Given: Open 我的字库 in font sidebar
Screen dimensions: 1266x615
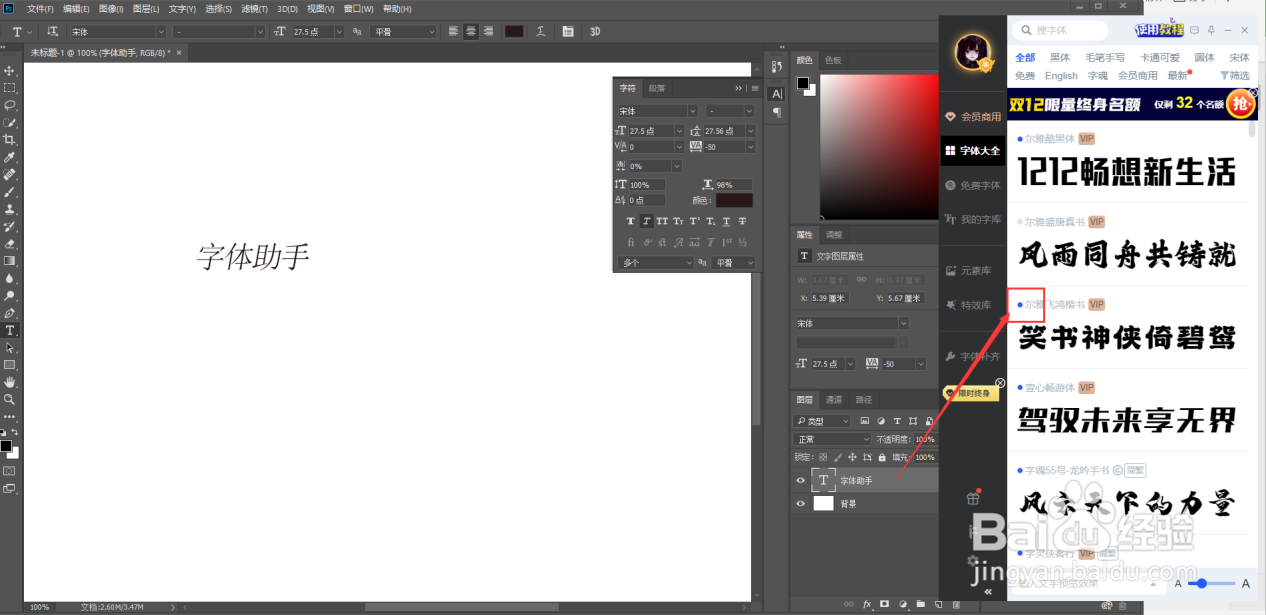Looking at the screenshot, I should pyautogui.click(x=972, y=219).
